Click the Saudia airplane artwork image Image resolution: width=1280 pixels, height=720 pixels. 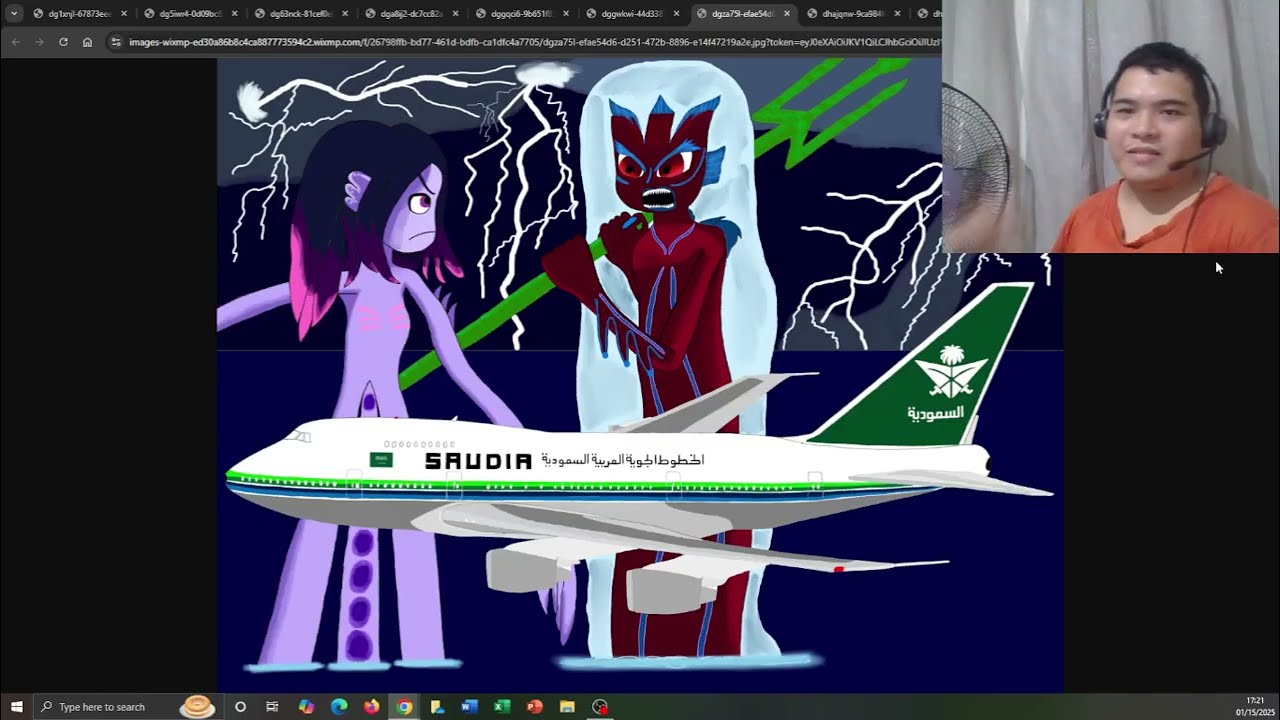pos(640,375)
